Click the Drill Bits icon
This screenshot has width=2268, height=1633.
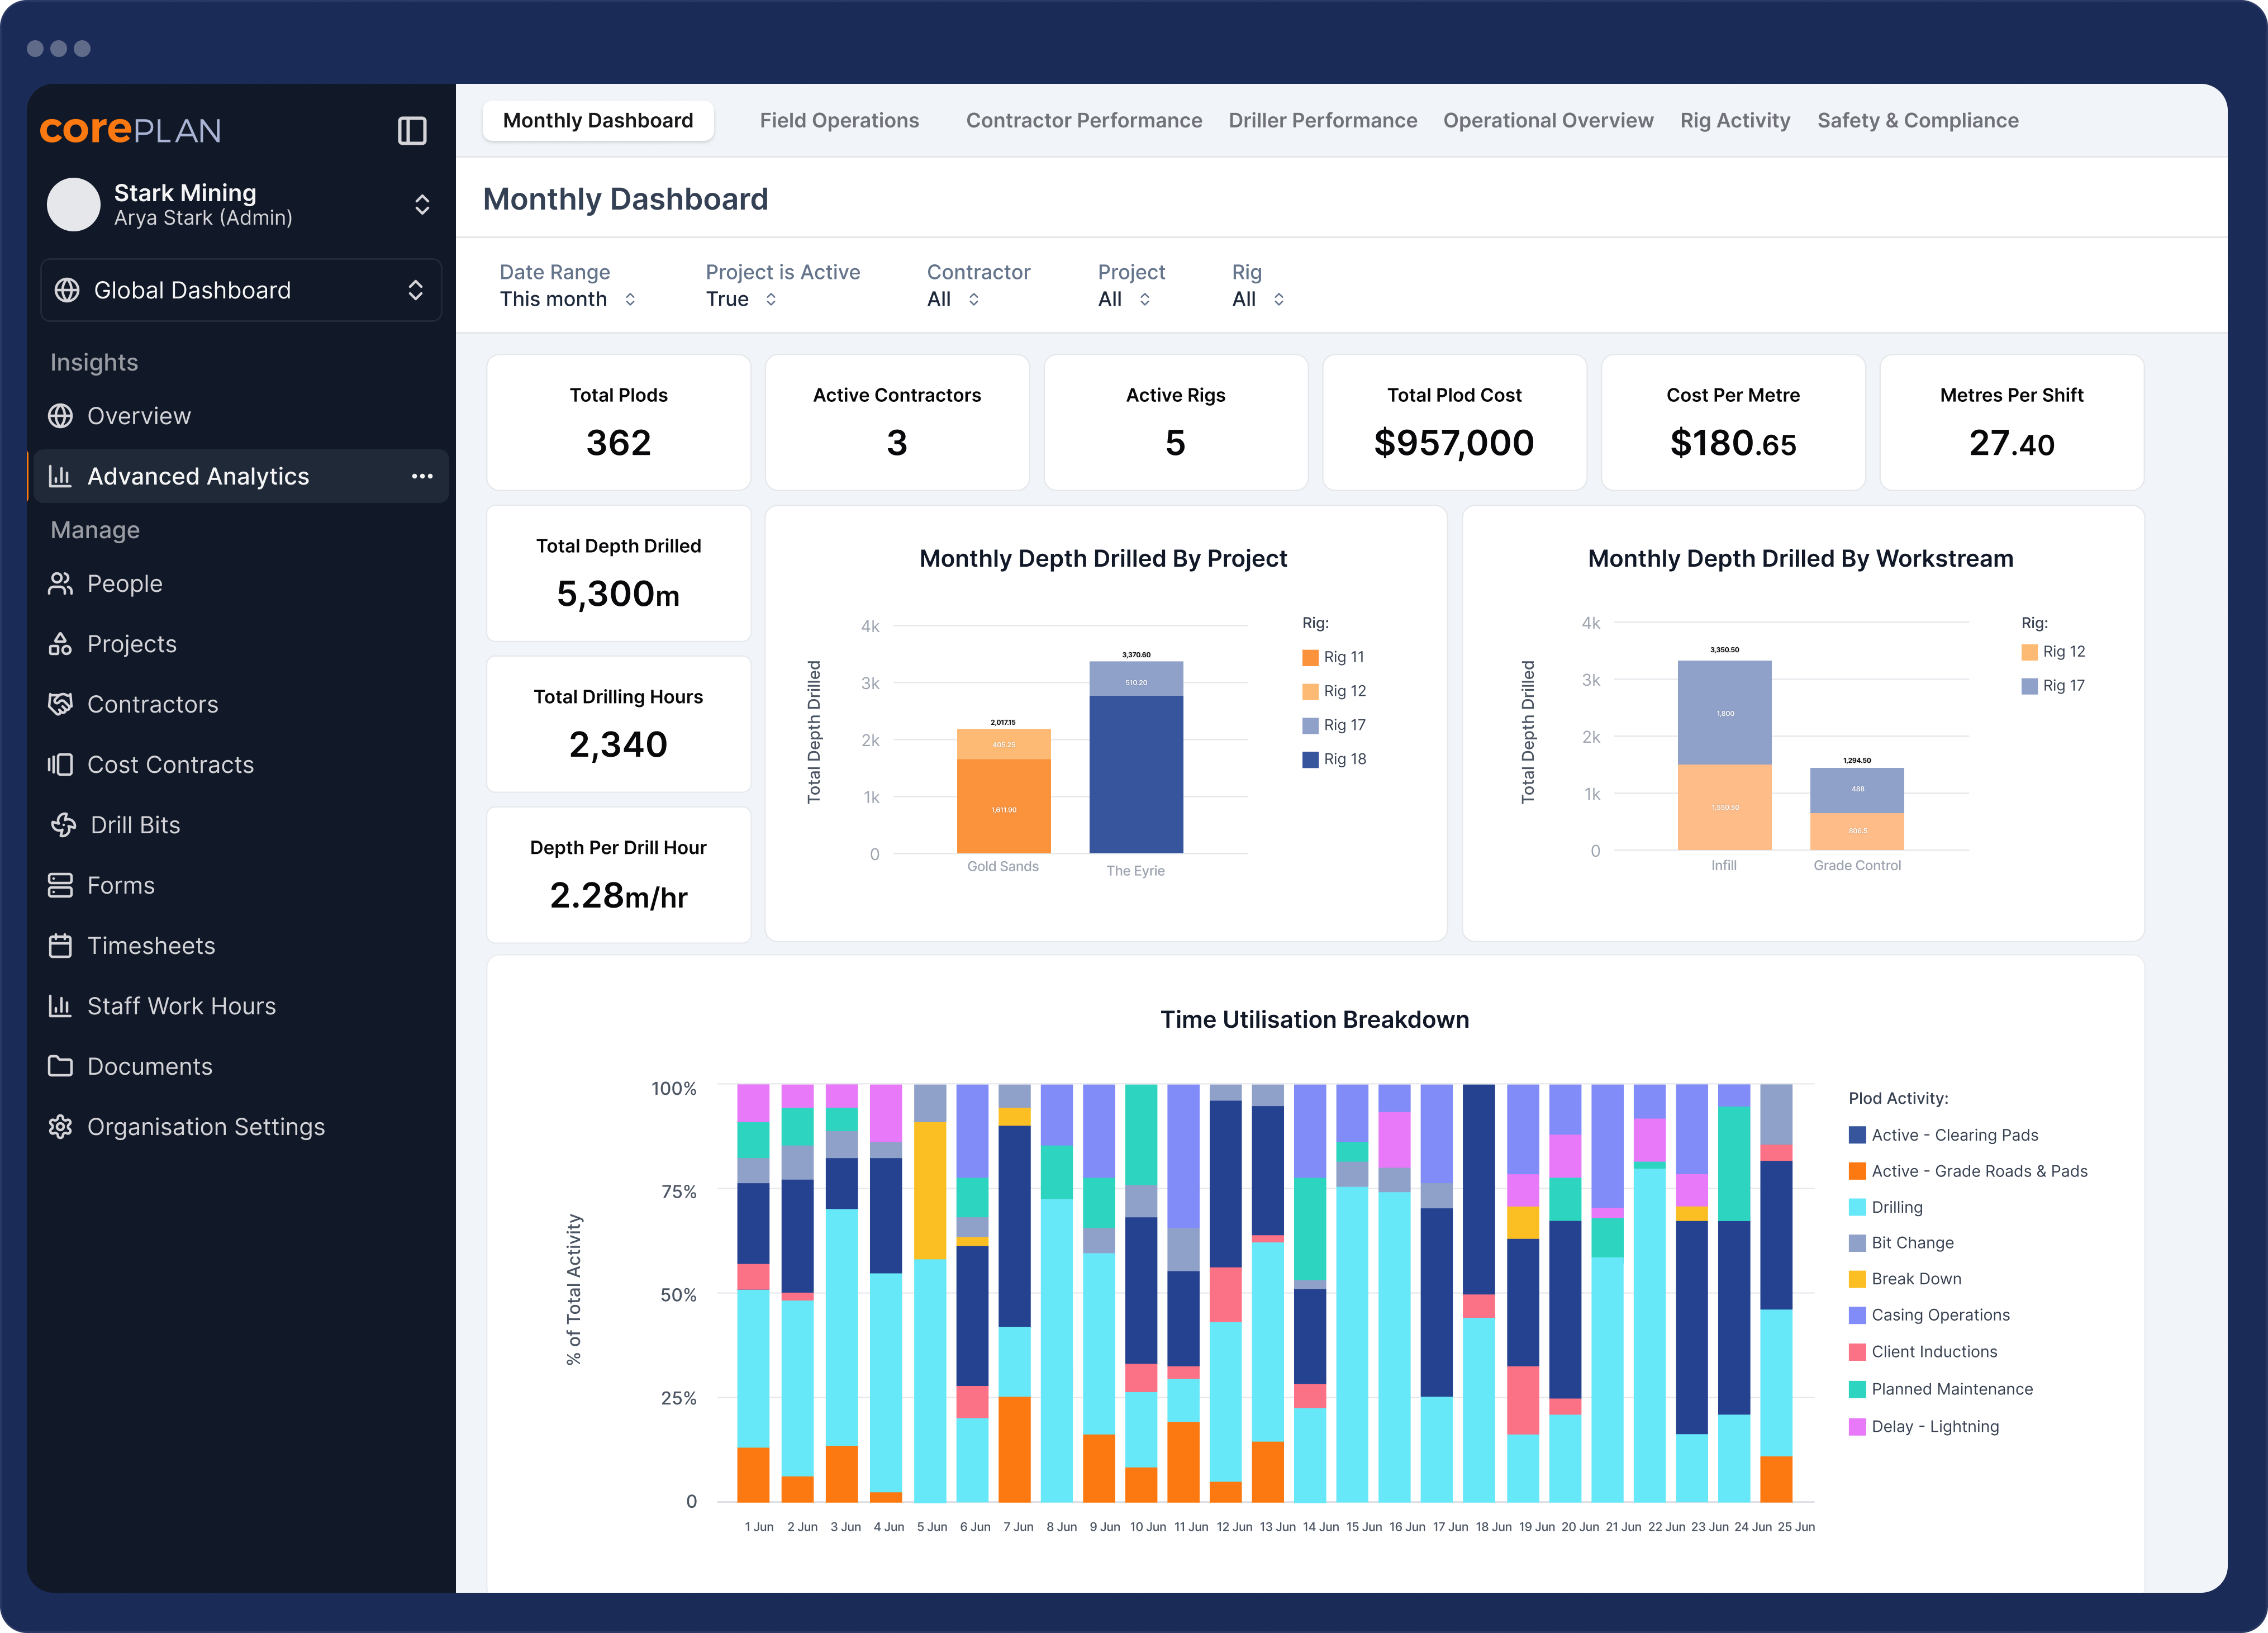click(63, 825)
